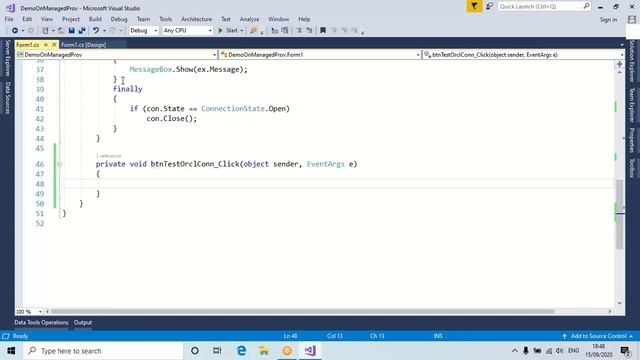This screenshot has height=360, width=640.
Task: Click the account picture icon near Sign in
Action: pyautogui.click(x=632, y=19)
